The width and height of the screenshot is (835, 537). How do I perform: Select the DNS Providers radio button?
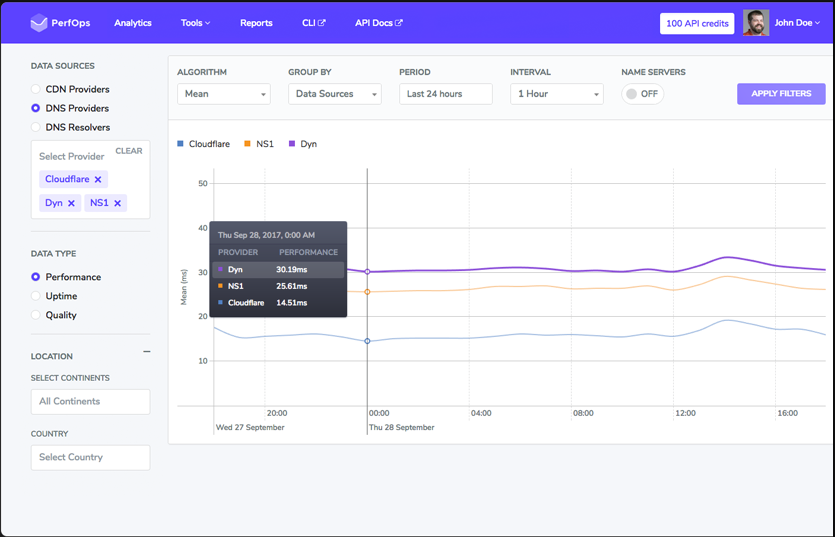pos(36,108)
